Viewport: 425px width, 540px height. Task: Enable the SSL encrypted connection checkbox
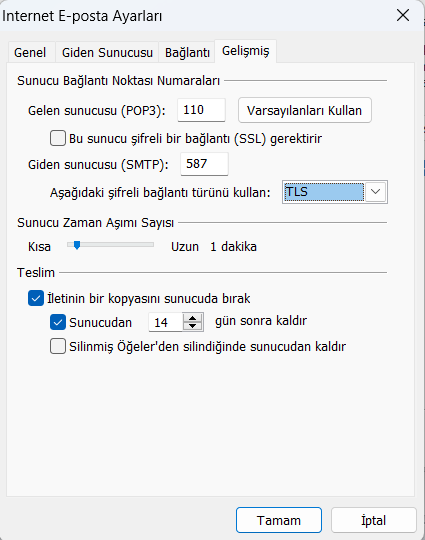coord(58,138)
